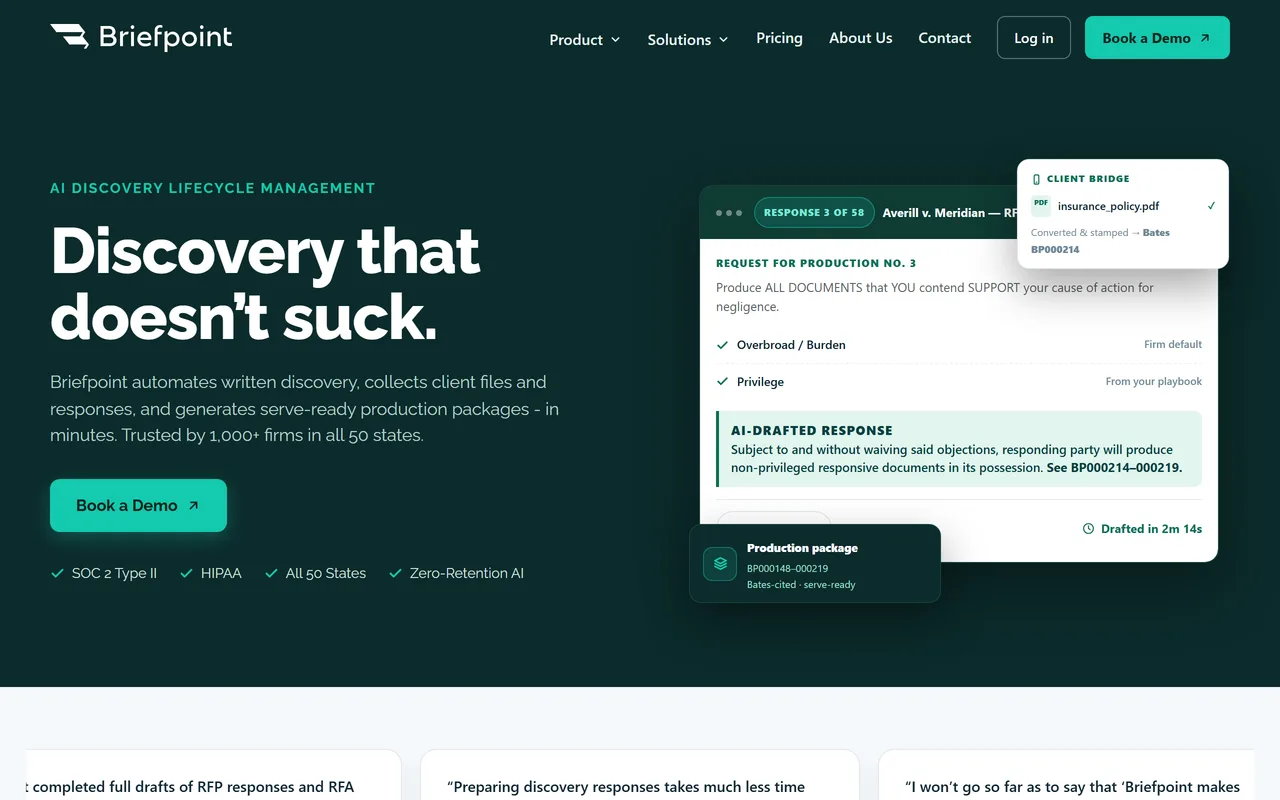Click the SOC 2 Type II checkmark

tap(57, 573)
